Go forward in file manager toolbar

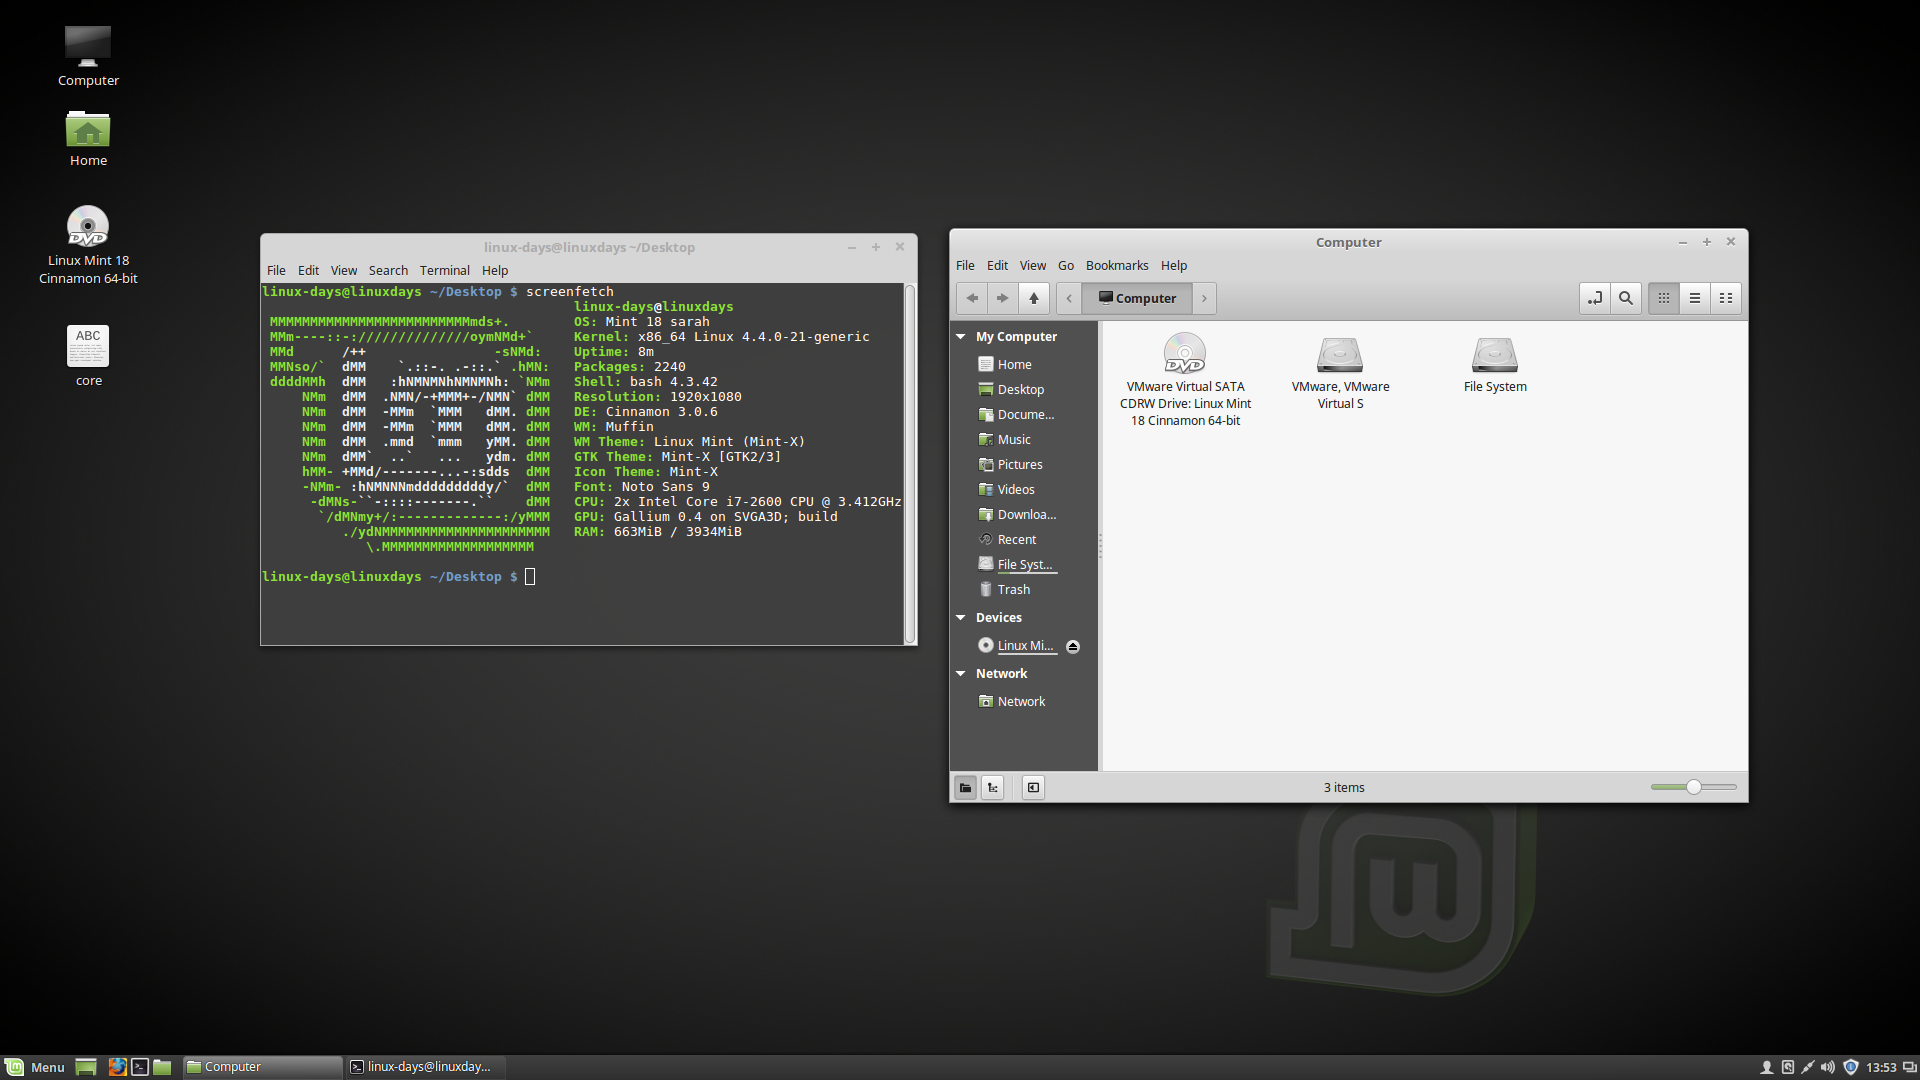[x=1002, y=298]
